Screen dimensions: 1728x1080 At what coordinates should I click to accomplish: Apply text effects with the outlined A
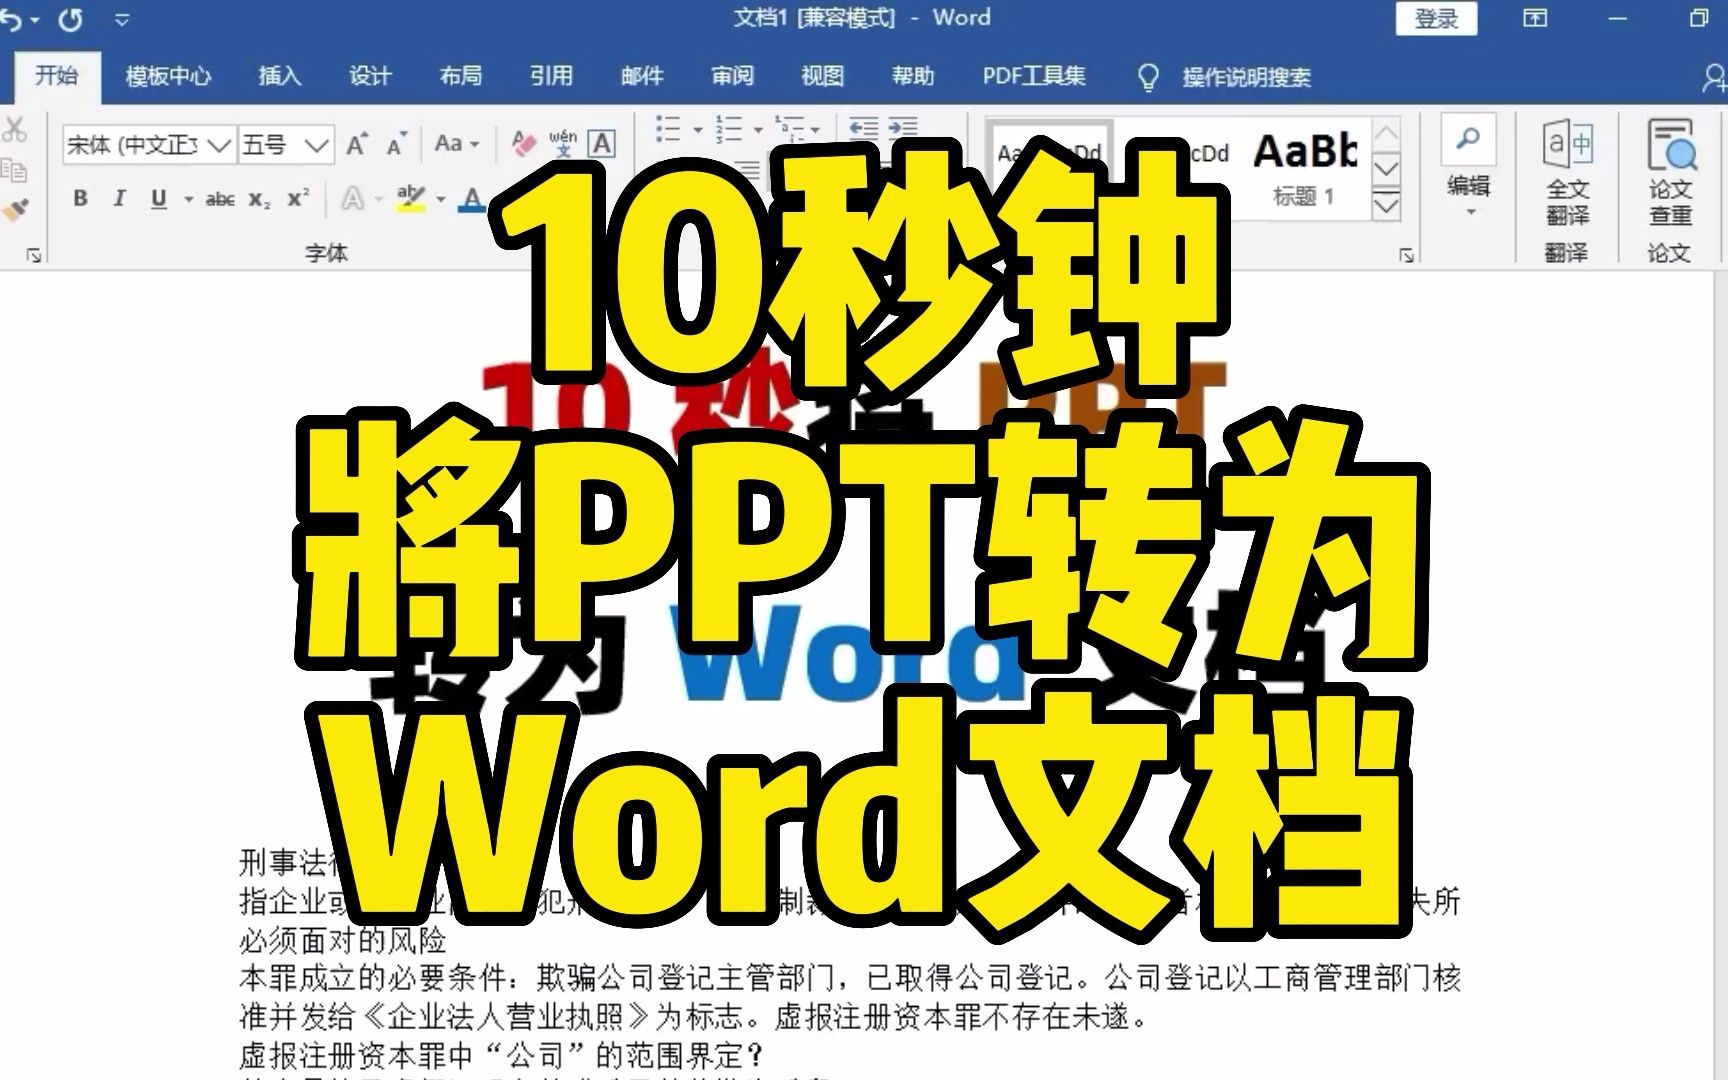353,199
